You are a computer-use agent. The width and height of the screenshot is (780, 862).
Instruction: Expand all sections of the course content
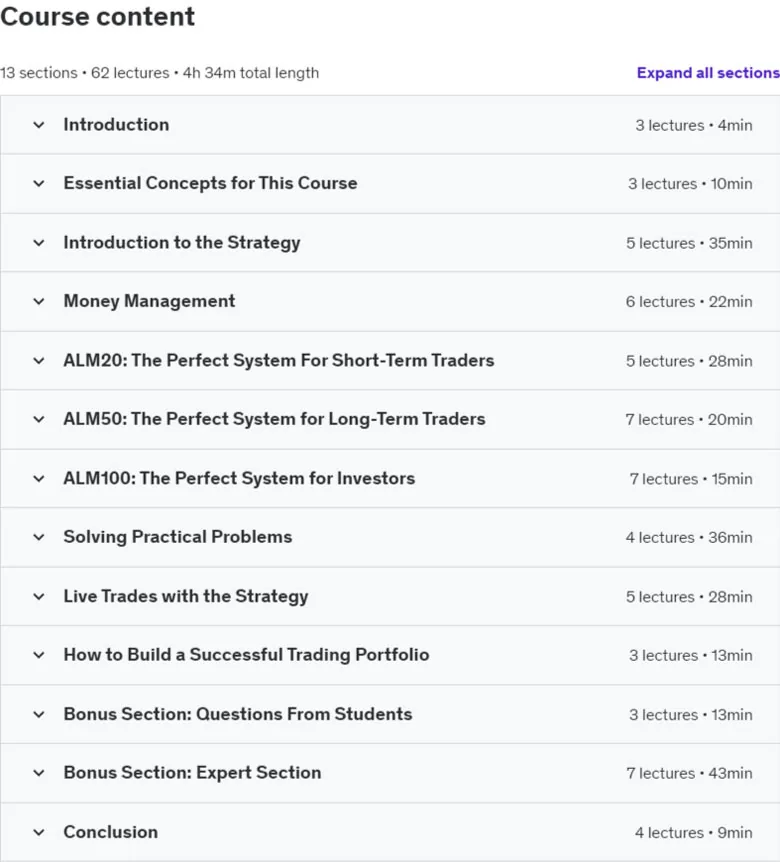(708, 73)
